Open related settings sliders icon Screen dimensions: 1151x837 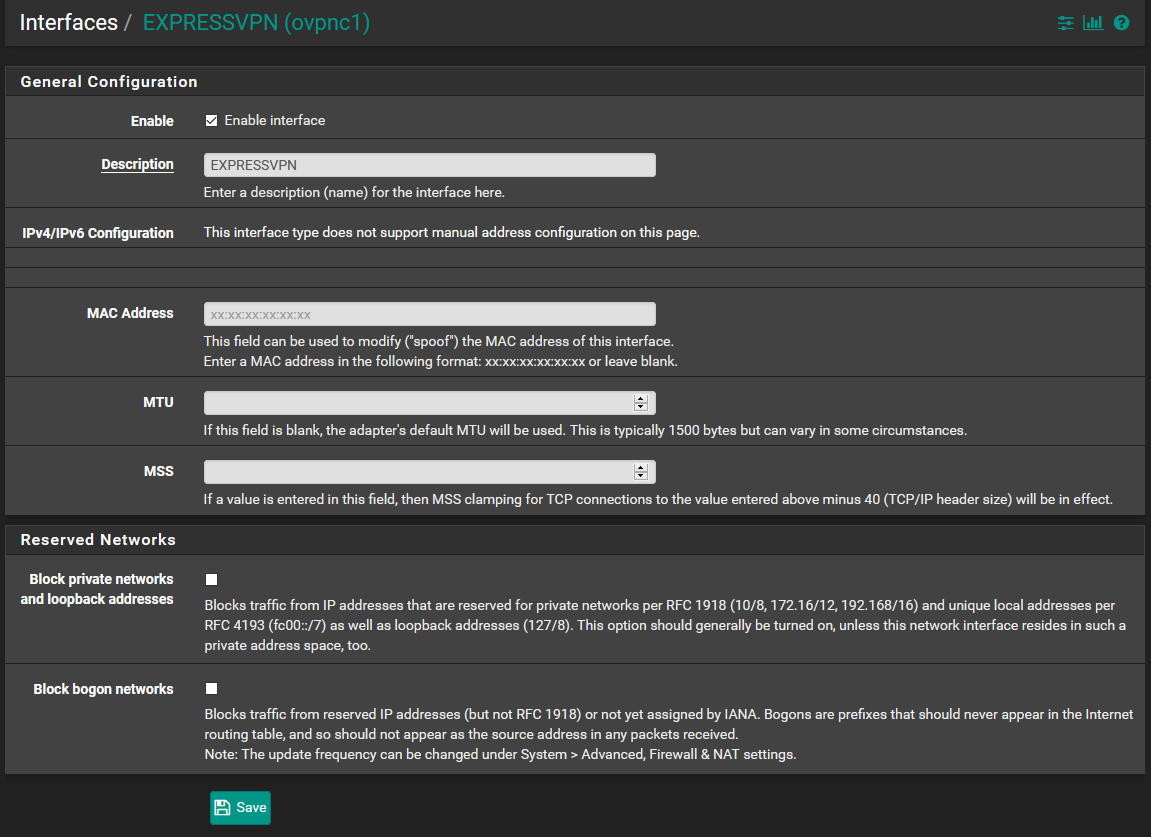1066,22
